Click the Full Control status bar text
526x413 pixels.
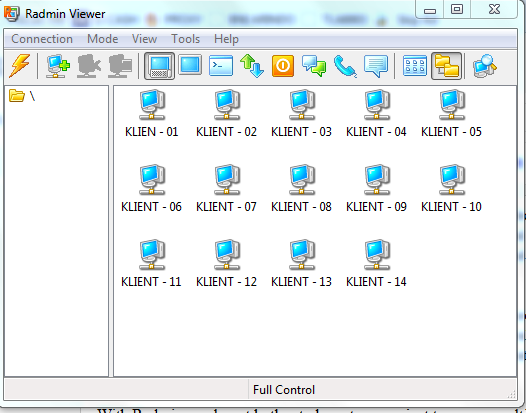pos(284,390)
